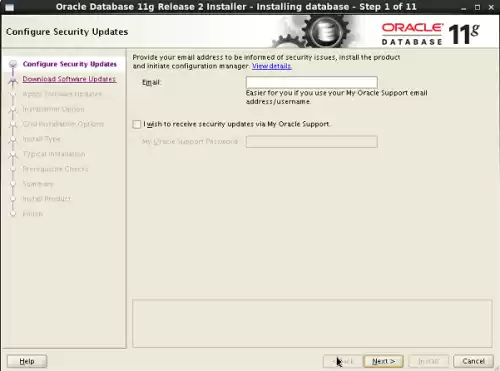
Task: Click the gear and database banner graphic
Action: coord(315,32)
